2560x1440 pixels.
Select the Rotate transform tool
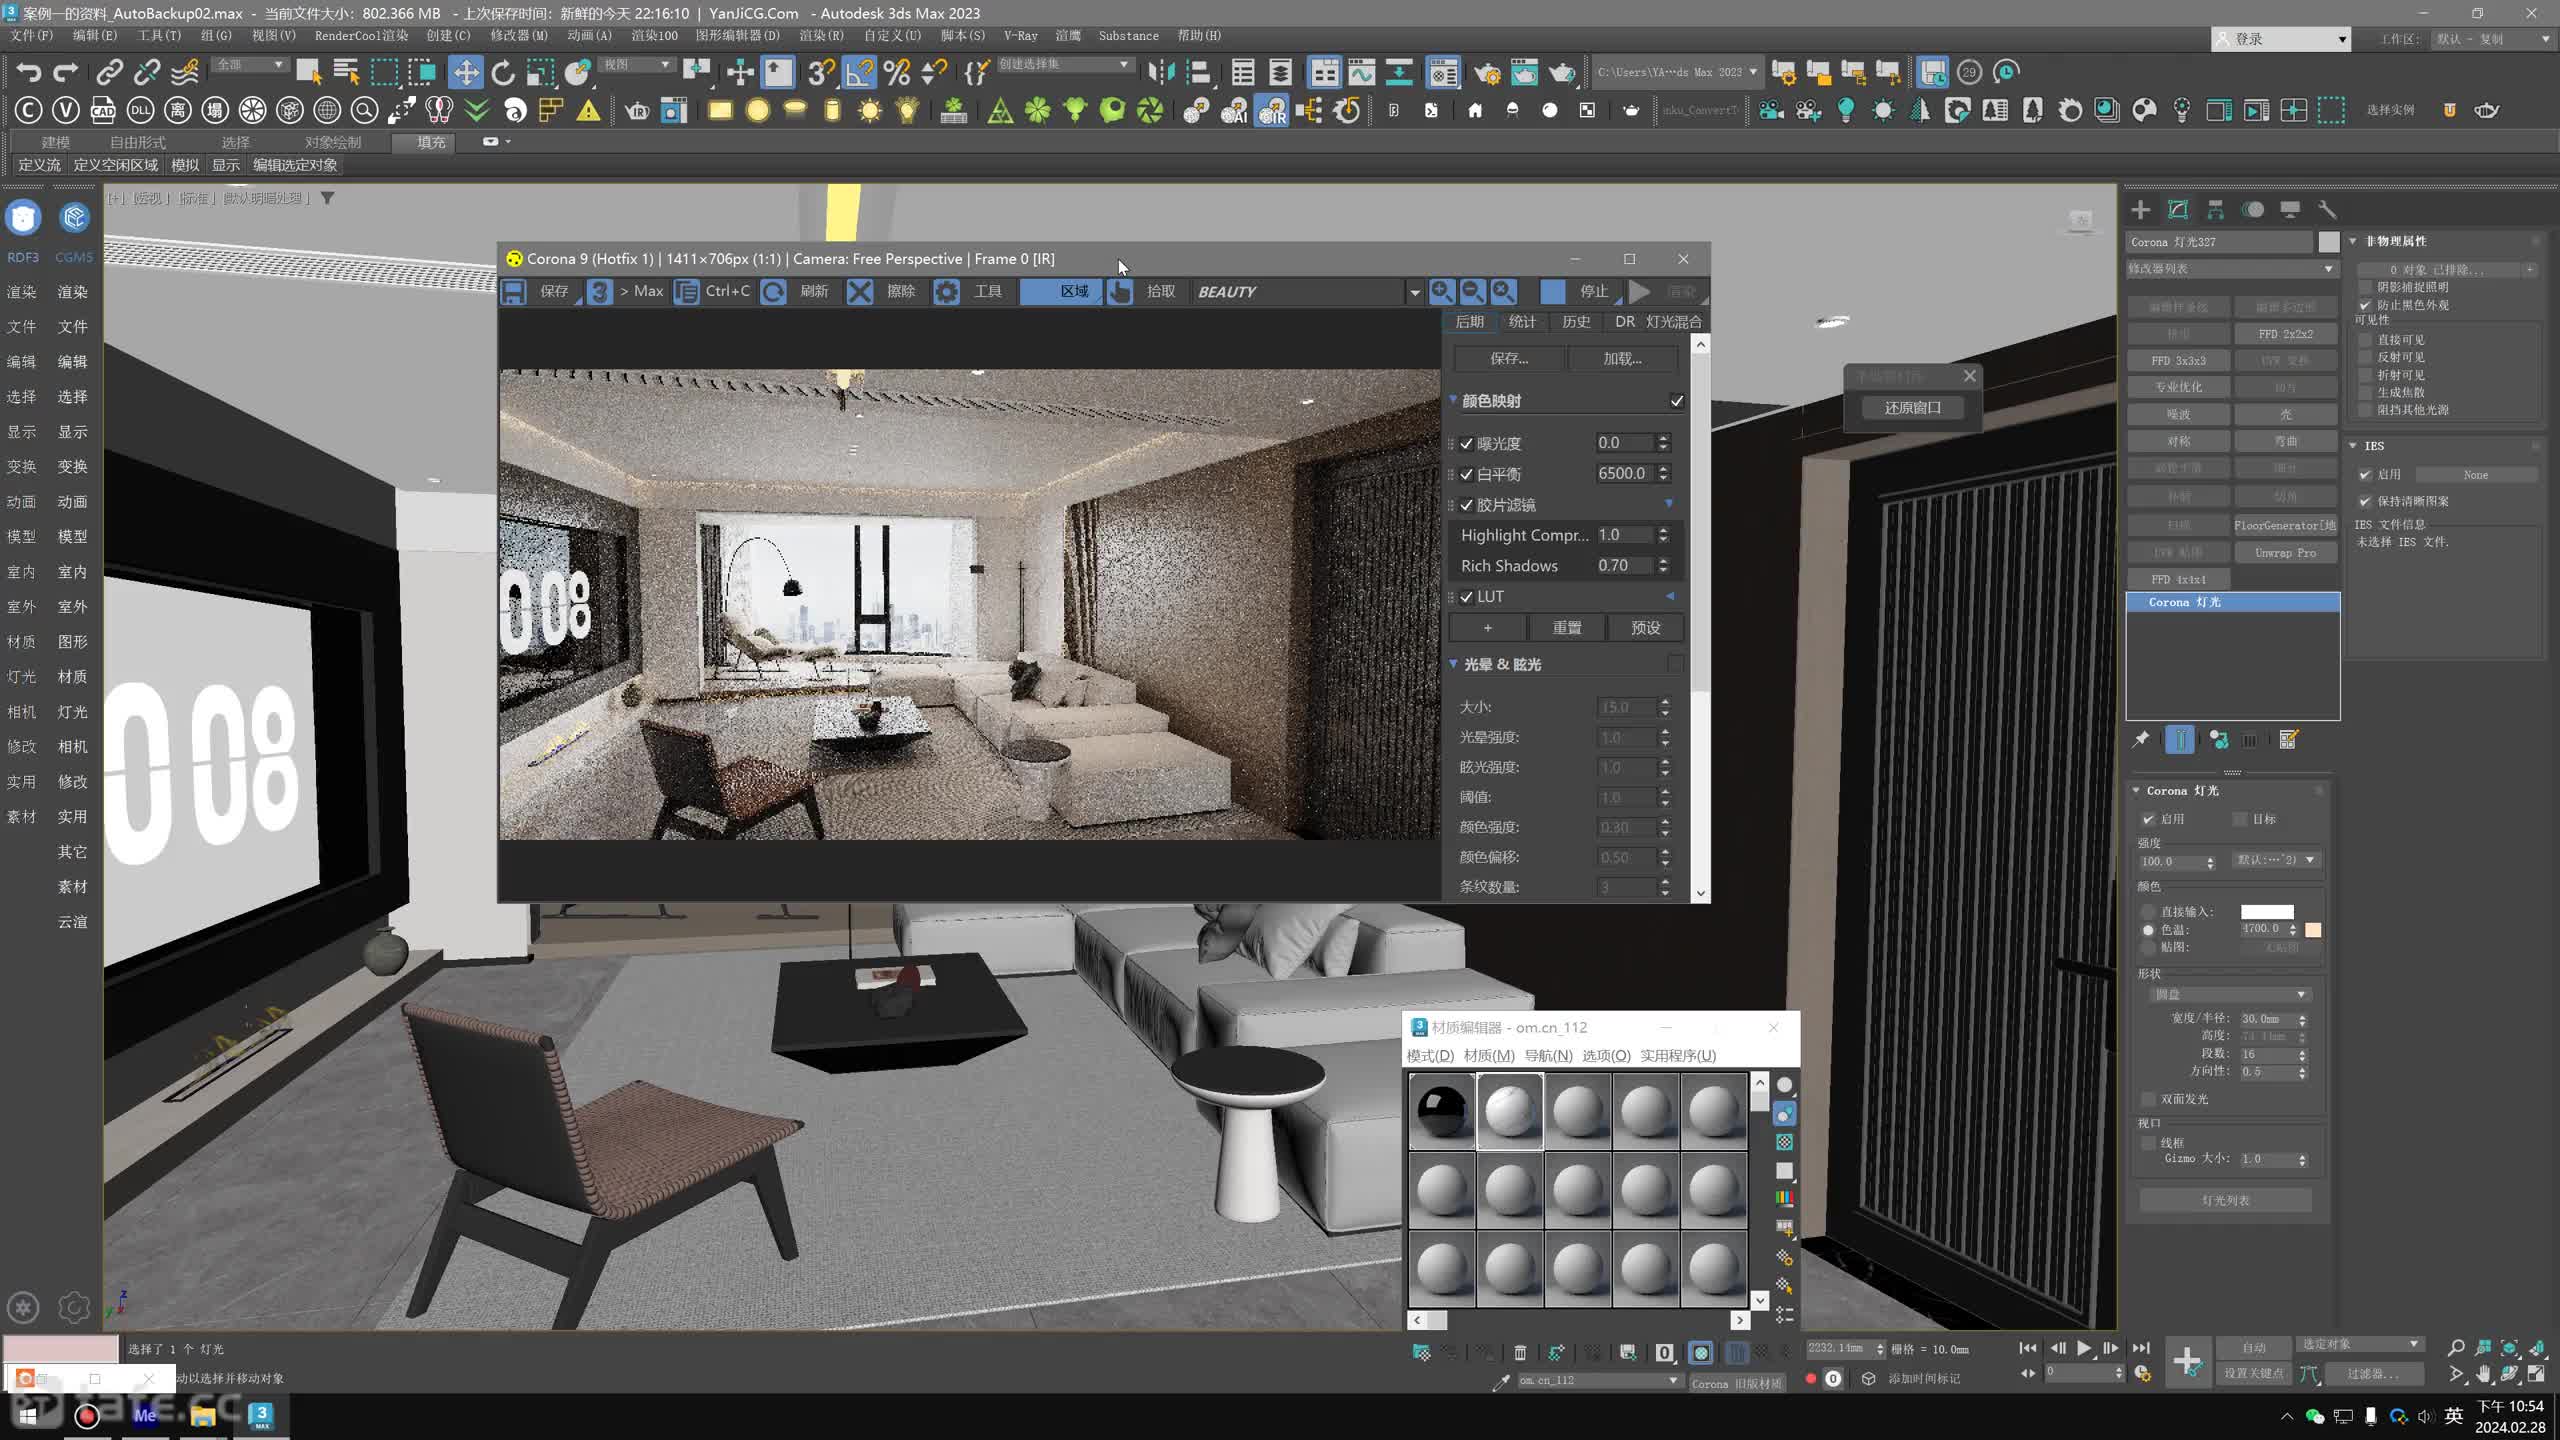pos(503,72)
